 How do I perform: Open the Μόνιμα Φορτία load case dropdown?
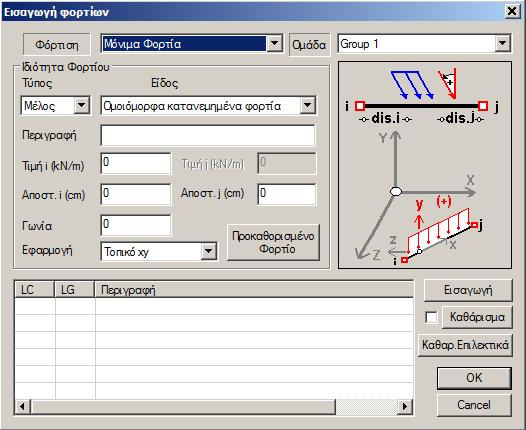(274, 43)
